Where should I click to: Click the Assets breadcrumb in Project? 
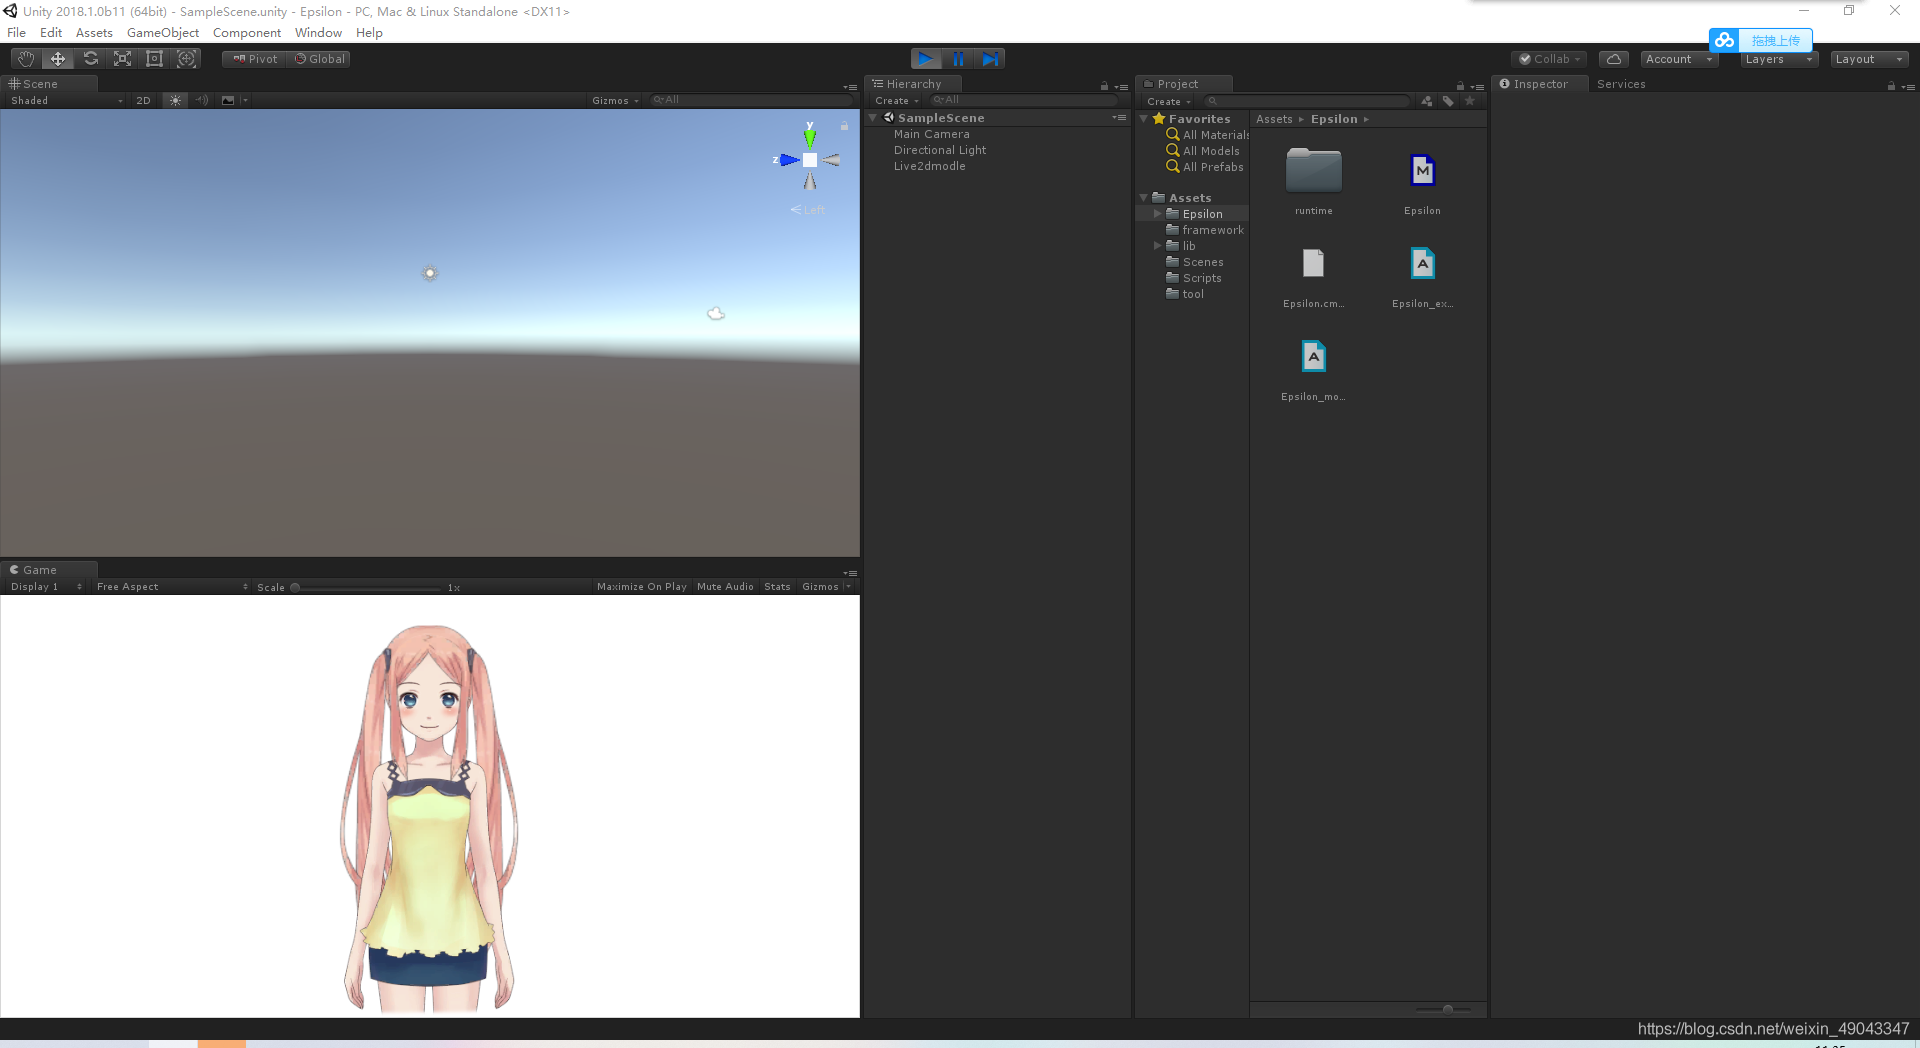tap(1274, 119)
